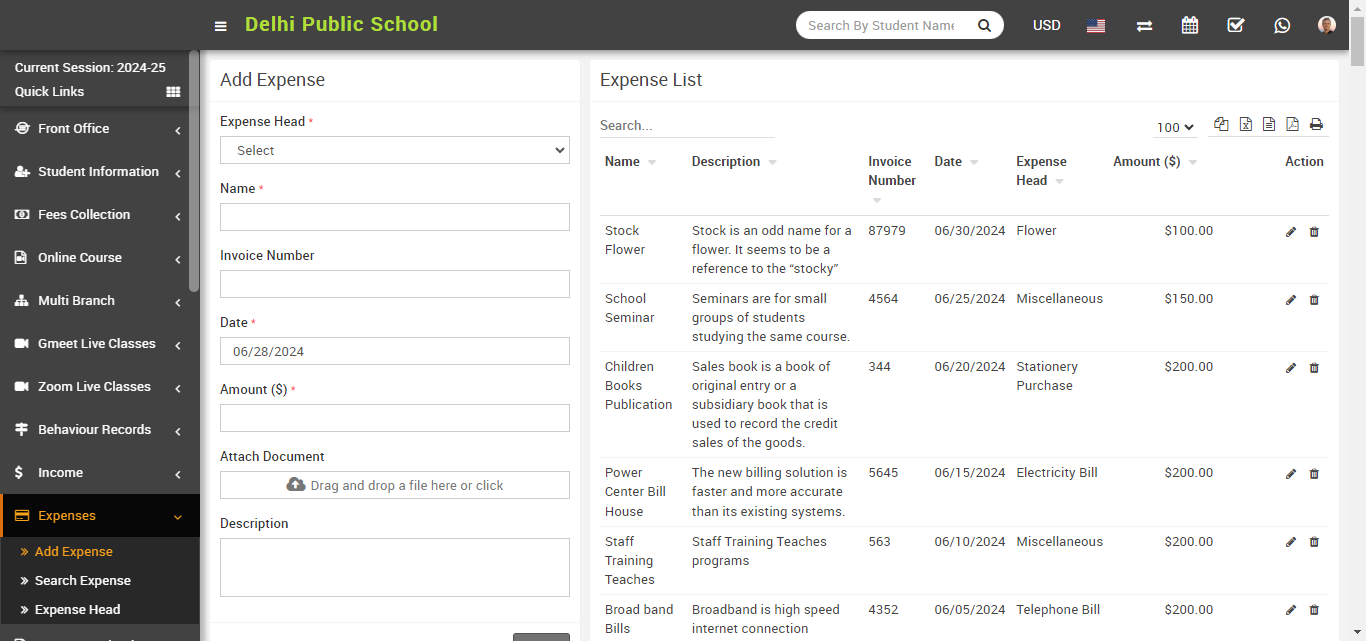The height and width of the screenshot is (641, 1366).
Task: Open the WhatsApp icon in header
Action: point(1282,26)
